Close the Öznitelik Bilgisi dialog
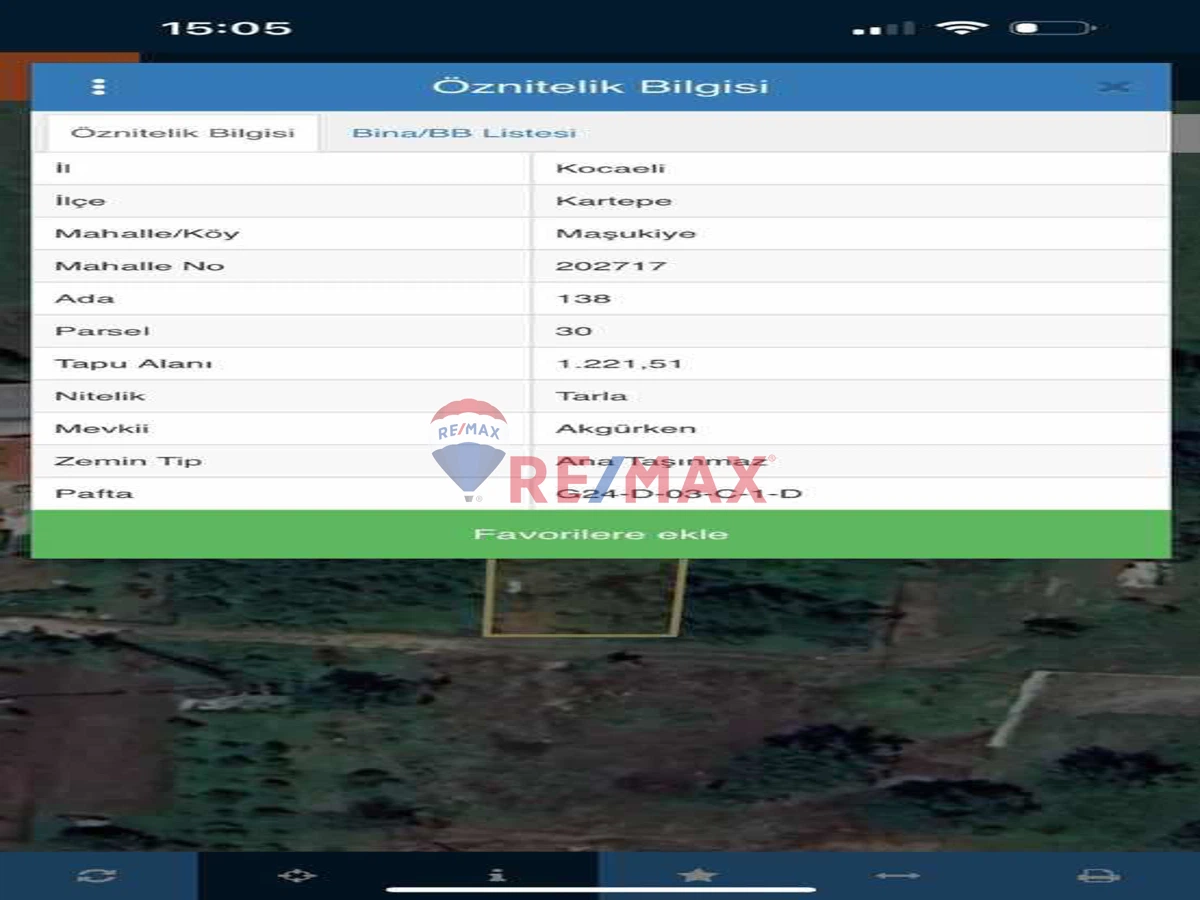 [x=1113, y=87]
